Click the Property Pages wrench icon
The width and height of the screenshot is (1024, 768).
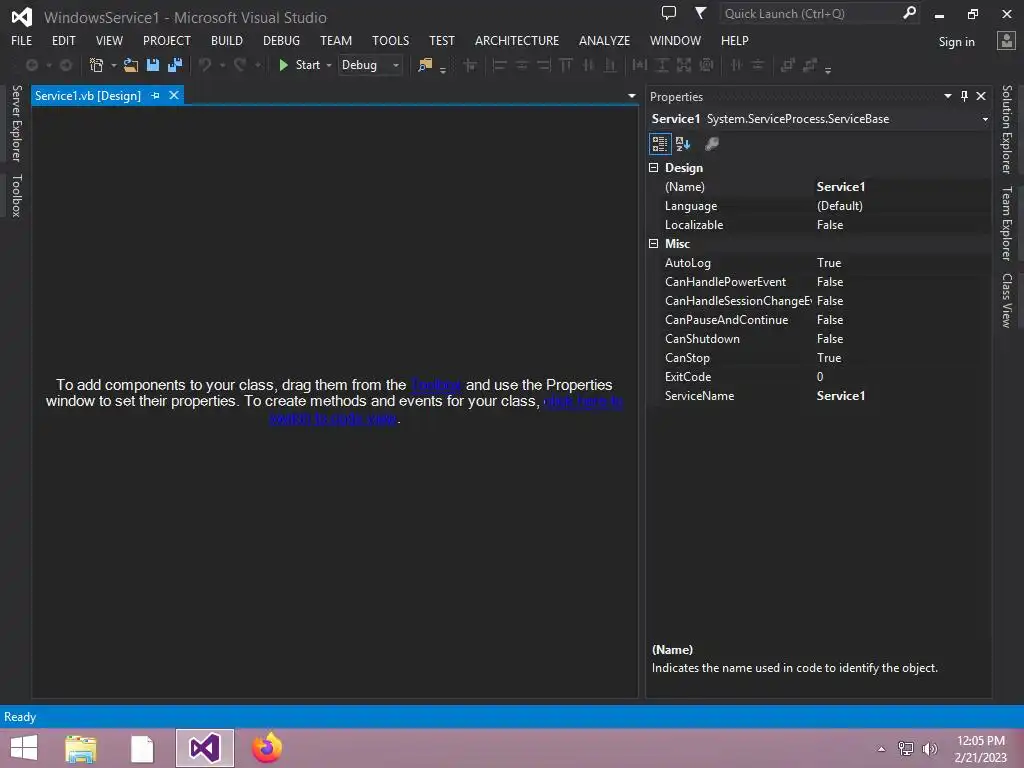[712, 144]
